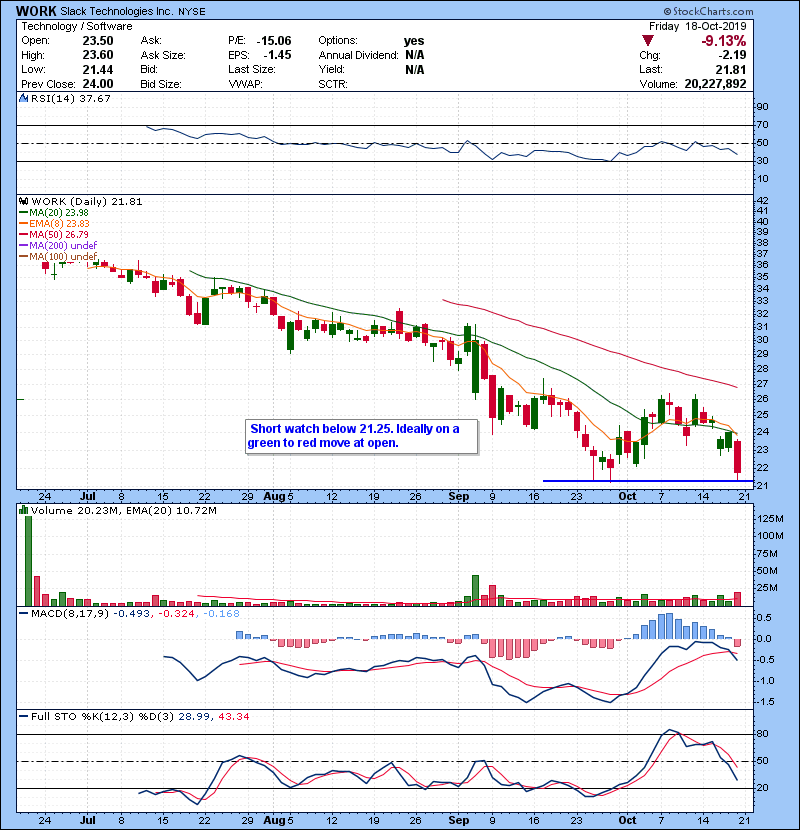Select the MACD line value -0.493
800x830 pixels.
[x=132, y=614]
